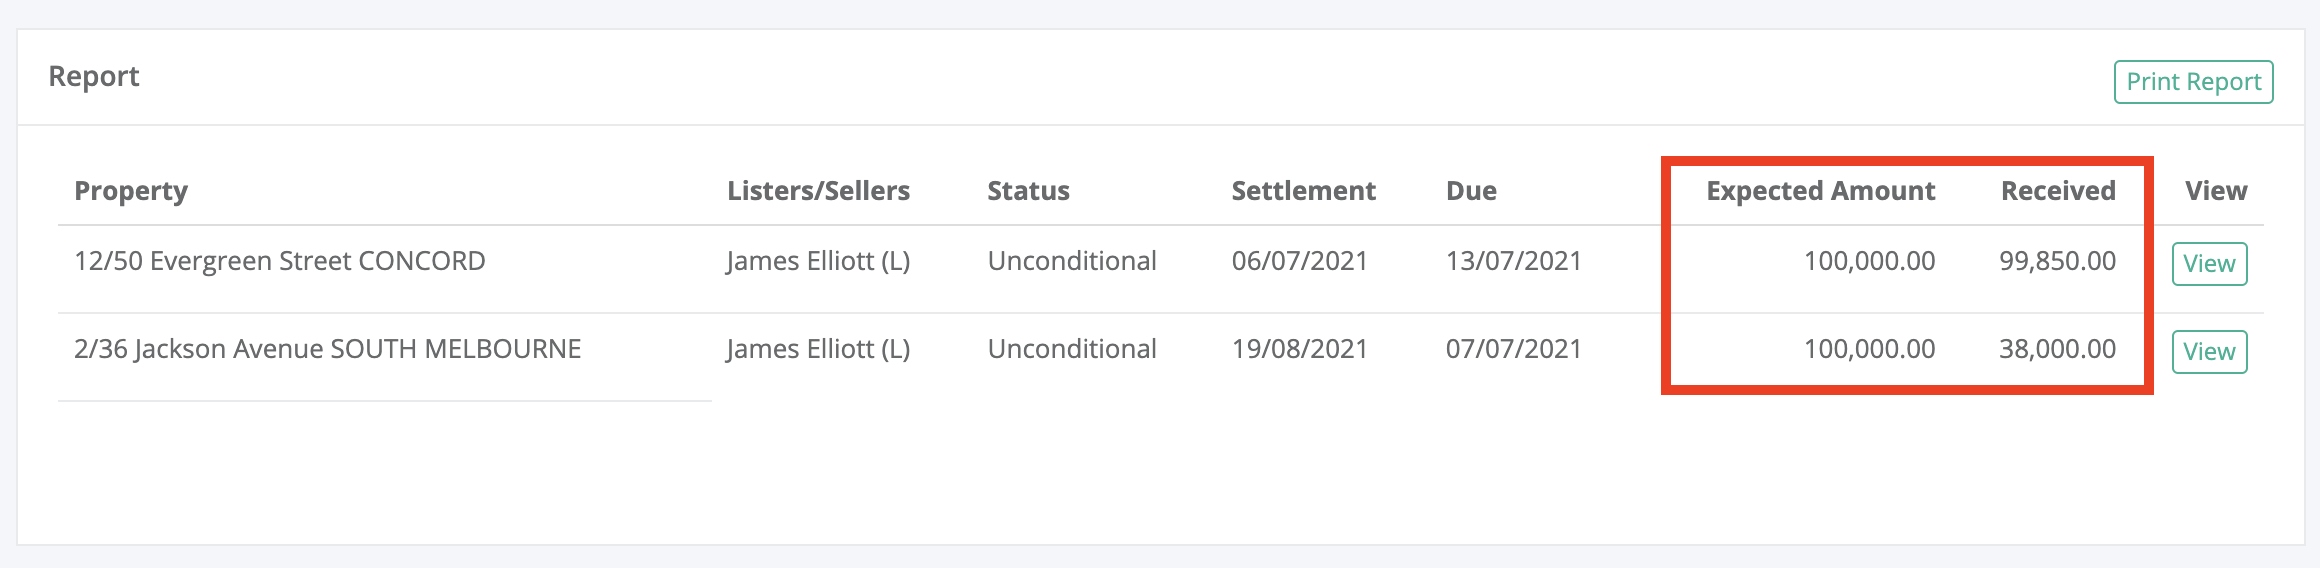Click the Received column header
This screenshot has width=2320, height=568.
point(2058,191)
